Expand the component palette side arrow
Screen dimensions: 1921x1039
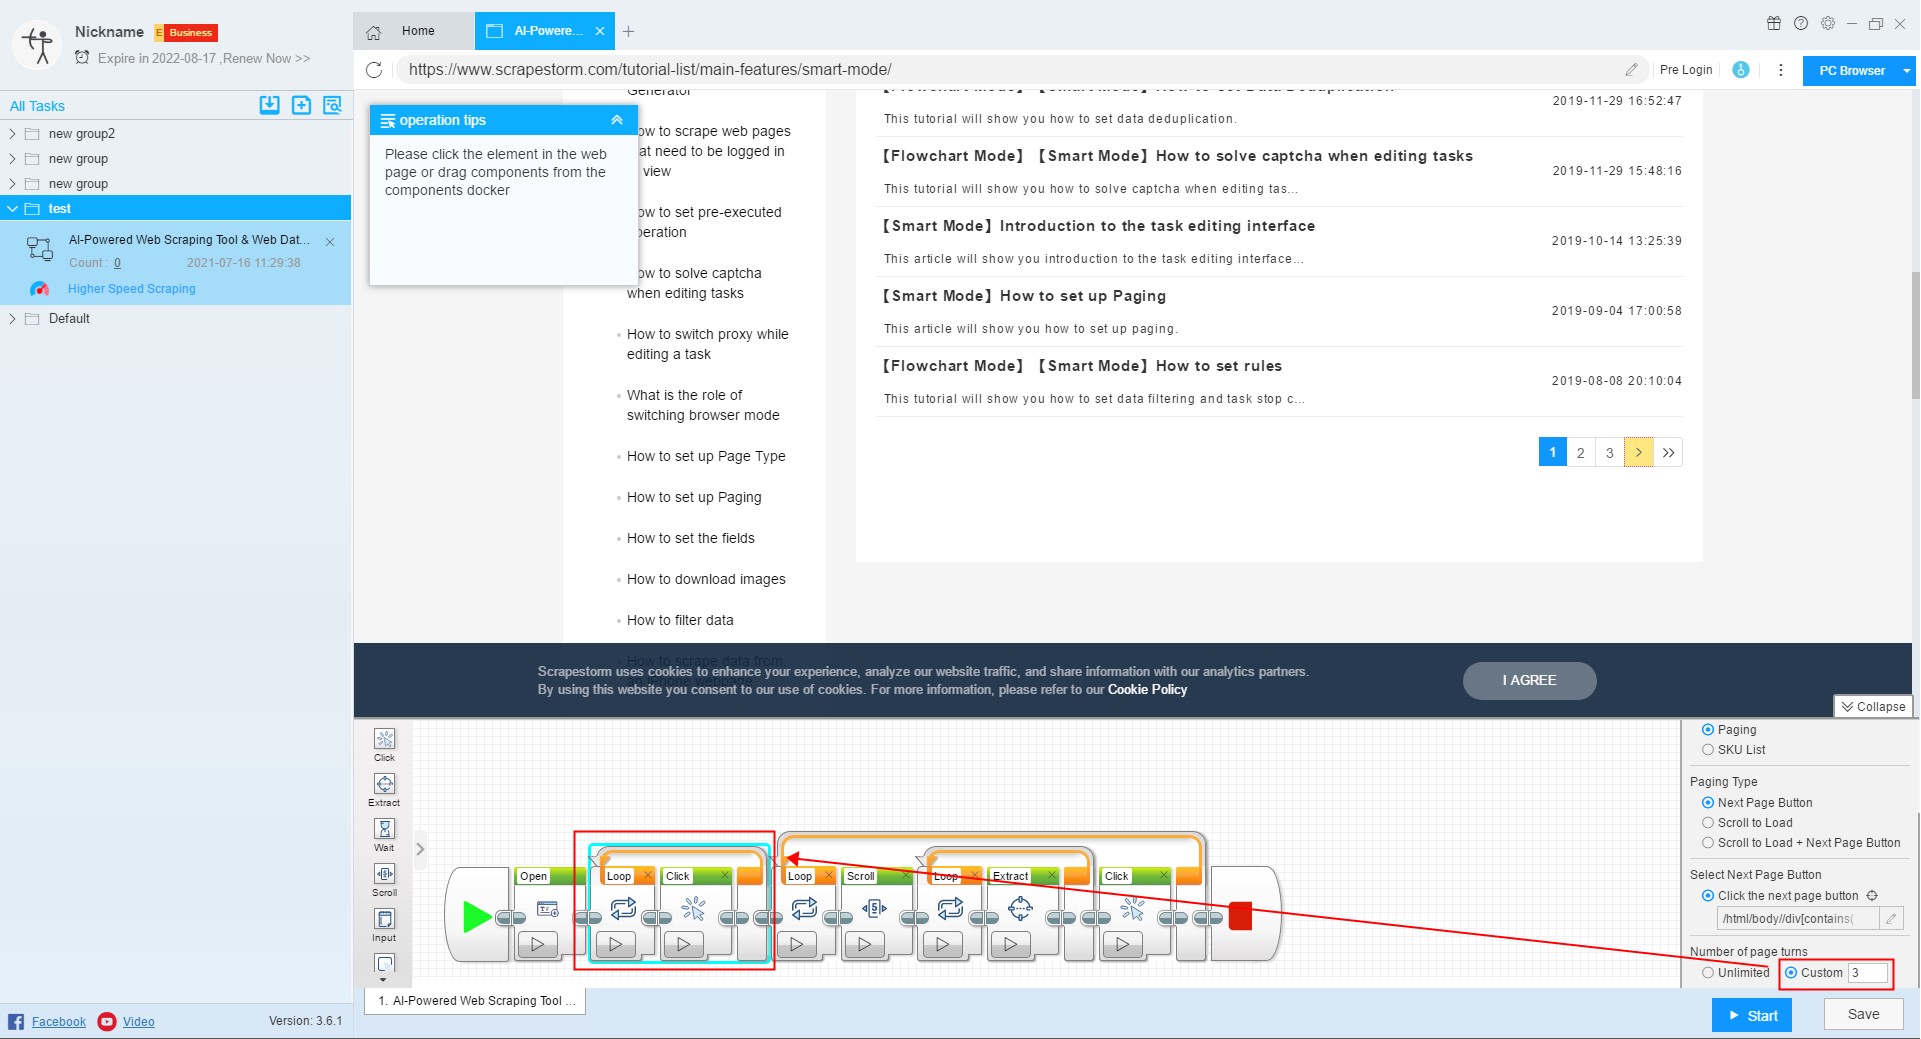click(420, 849)
